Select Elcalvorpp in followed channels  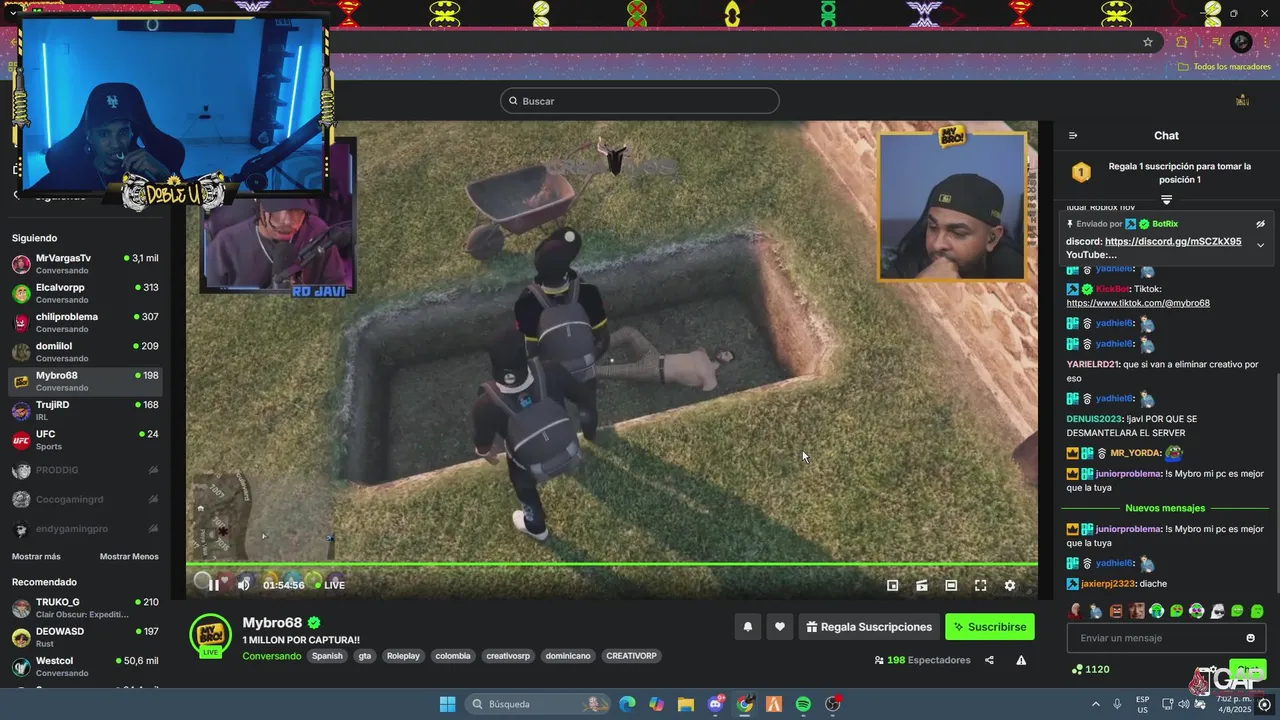[85, 293]
